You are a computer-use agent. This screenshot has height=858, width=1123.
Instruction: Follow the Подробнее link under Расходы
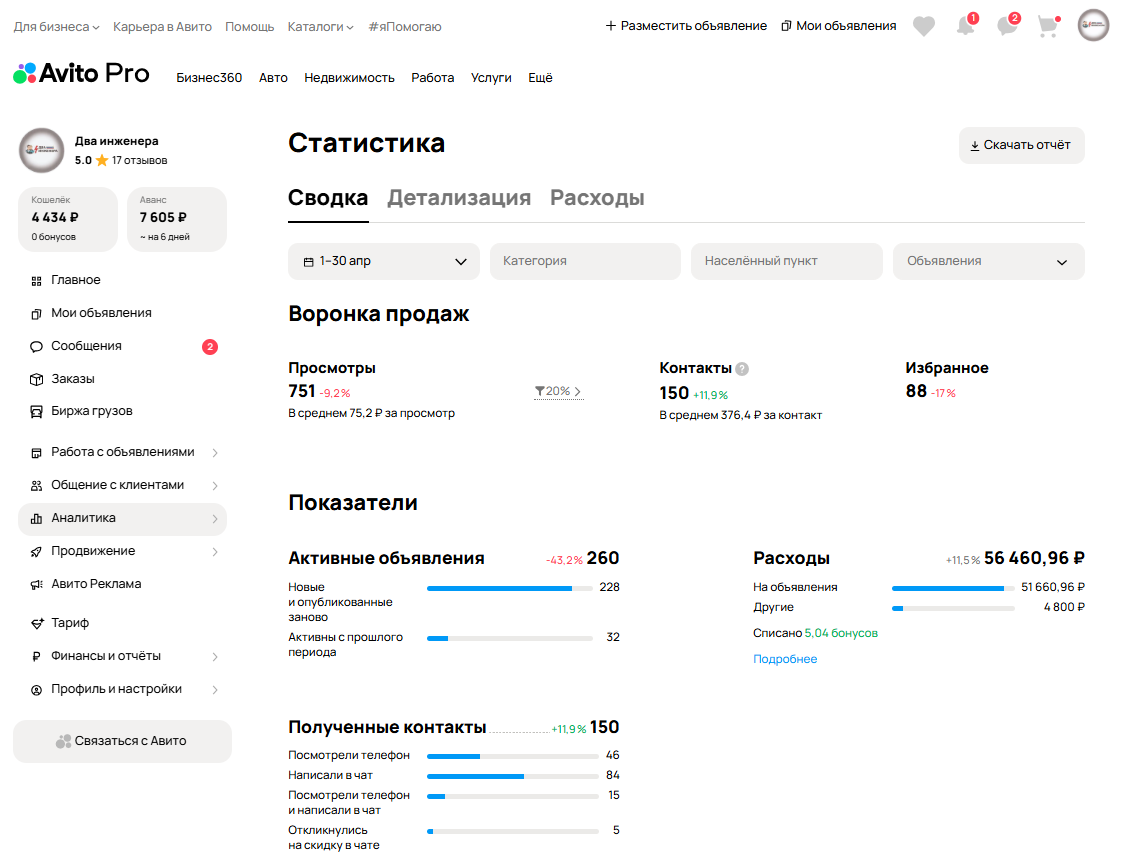[x=785, y=659]
